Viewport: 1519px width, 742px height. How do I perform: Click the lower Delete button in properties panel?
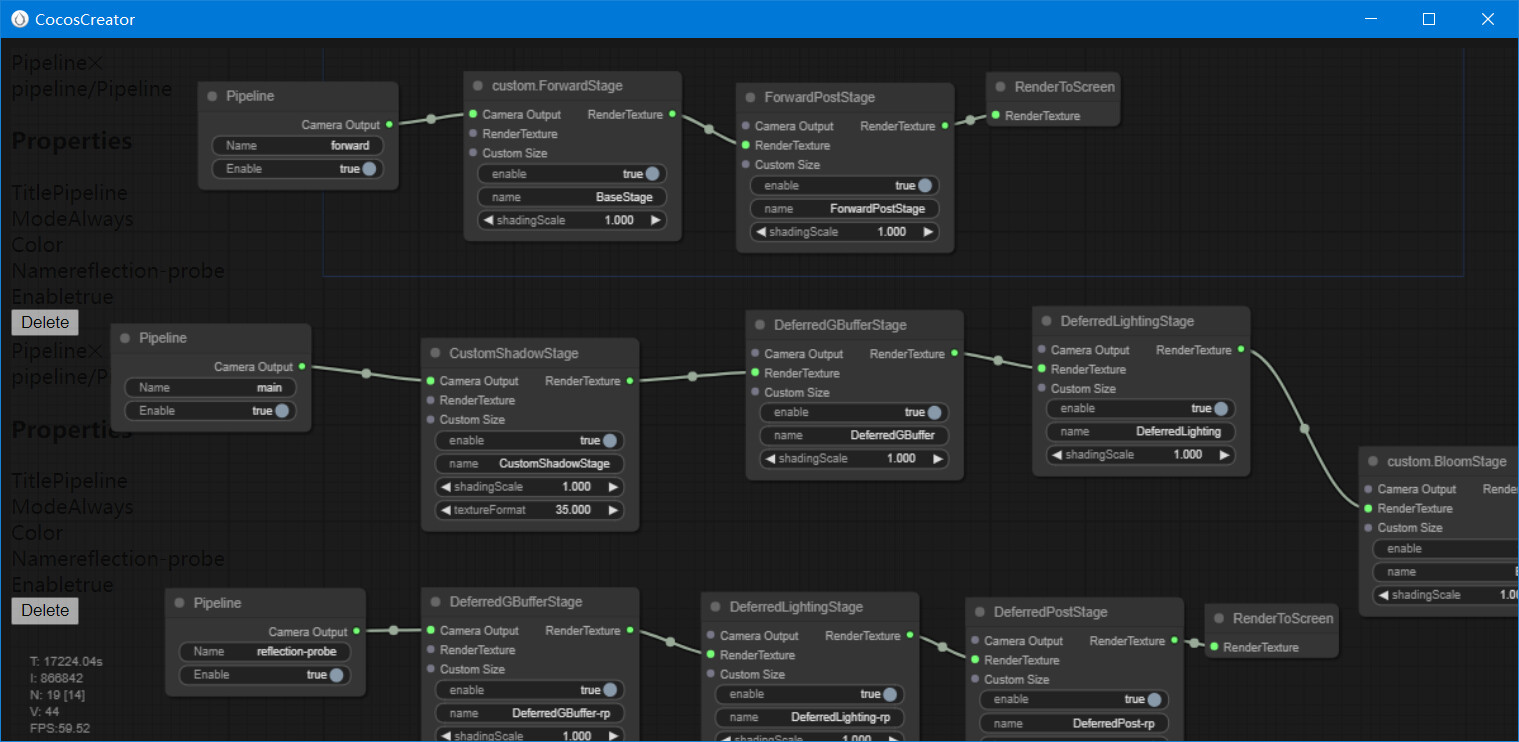(x=45, y=610)
